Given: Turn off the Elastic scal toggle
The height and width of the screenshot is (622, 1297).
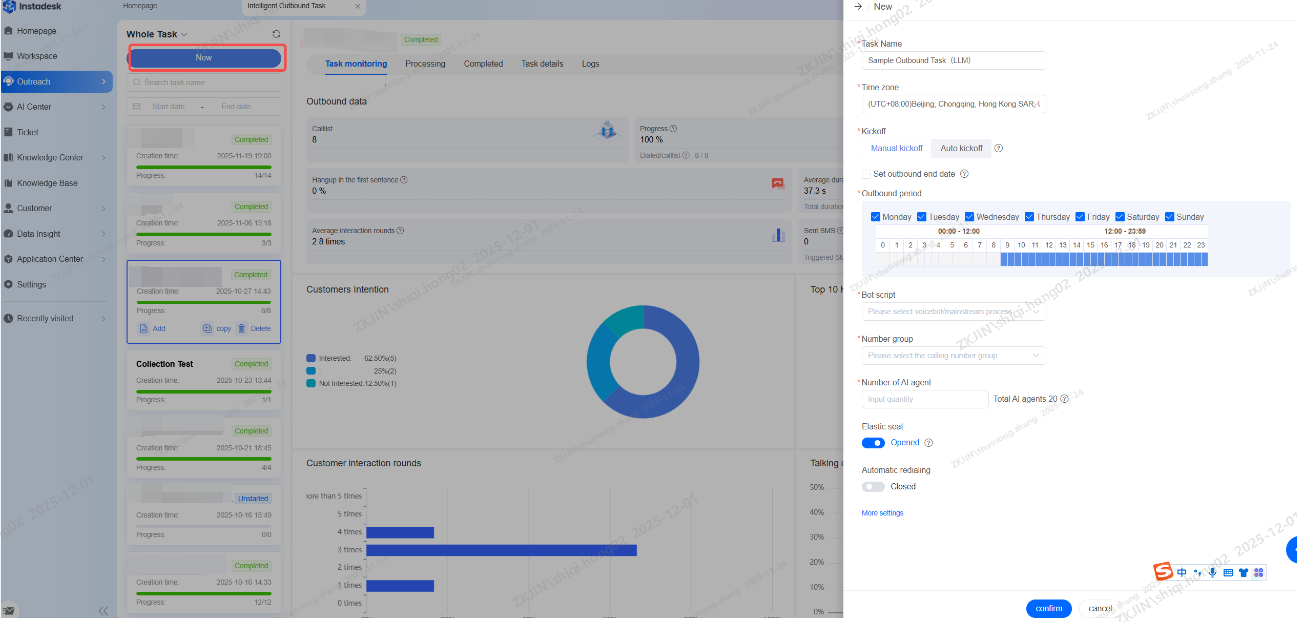Looking at the screenshot, I should [x=873, y=443].
